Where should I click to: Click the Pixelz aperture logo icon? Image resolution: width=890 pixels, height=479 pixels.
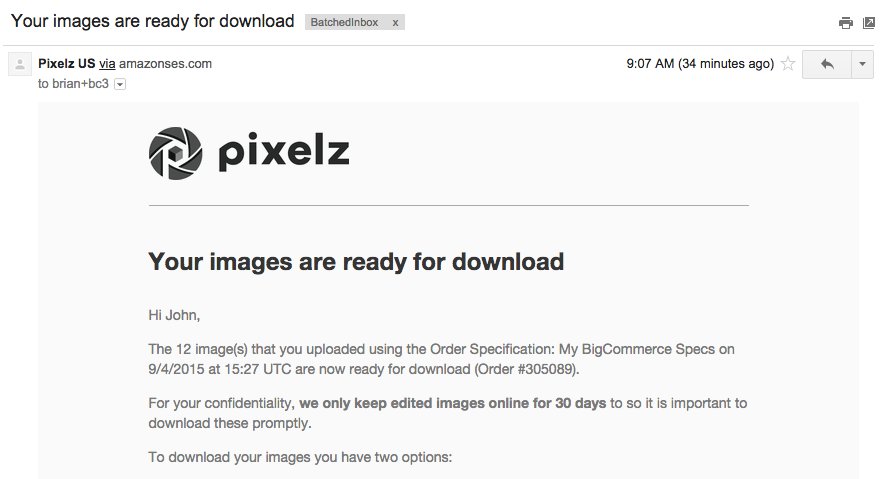click(x=175, y=154)
